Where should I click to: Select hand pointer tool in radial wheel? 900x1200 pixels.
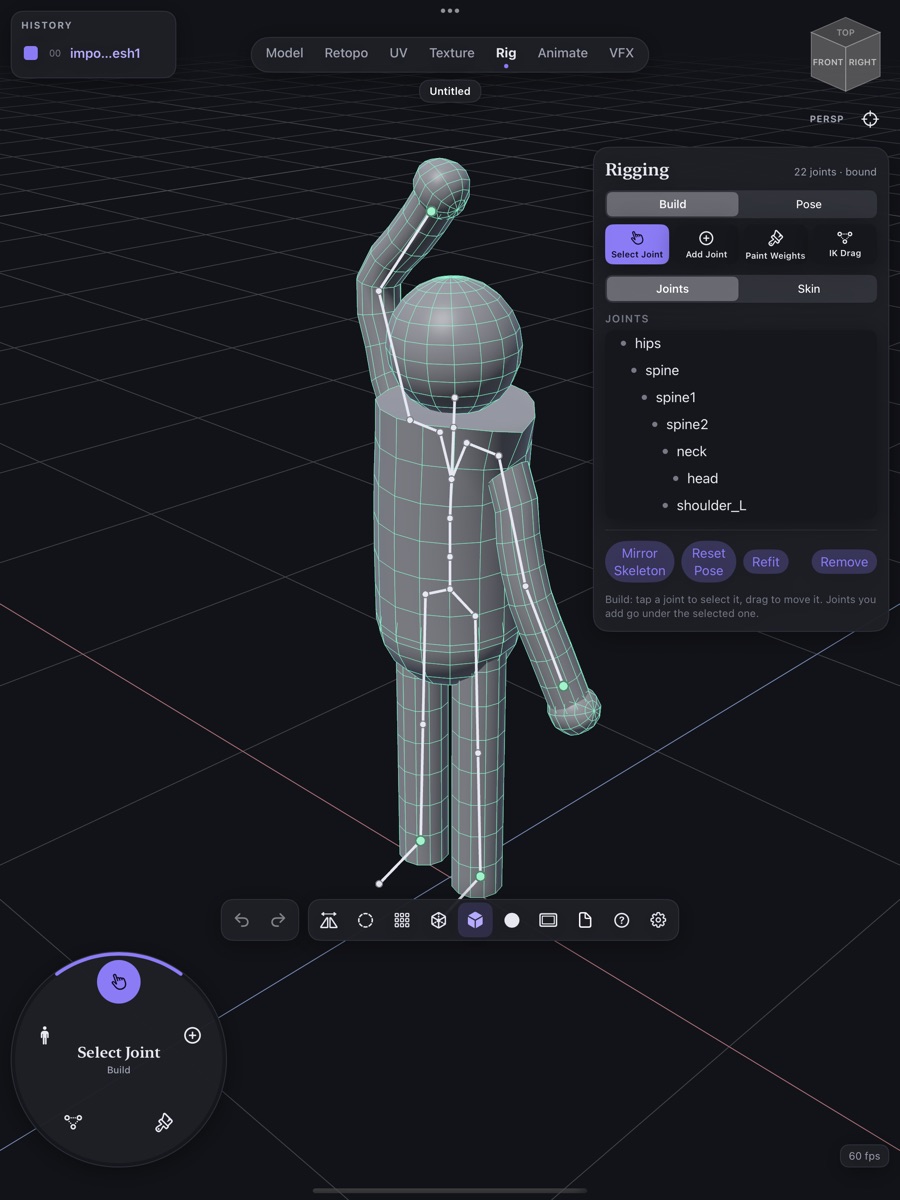(119, 982)
